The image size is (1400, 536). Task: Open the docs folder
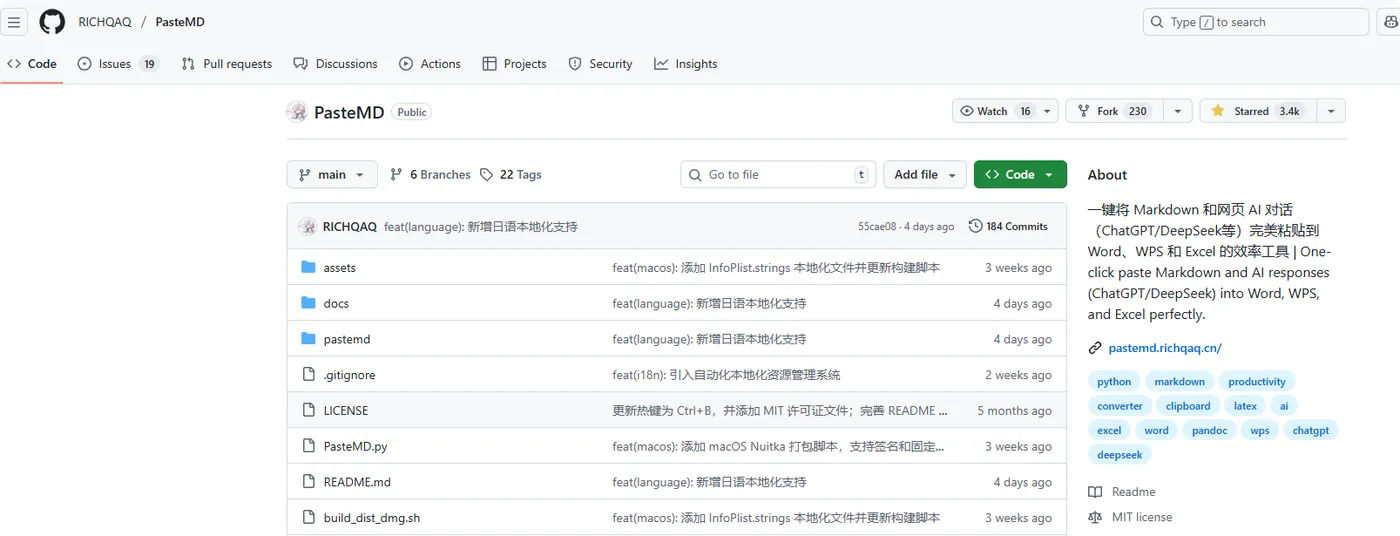(336, 303)
